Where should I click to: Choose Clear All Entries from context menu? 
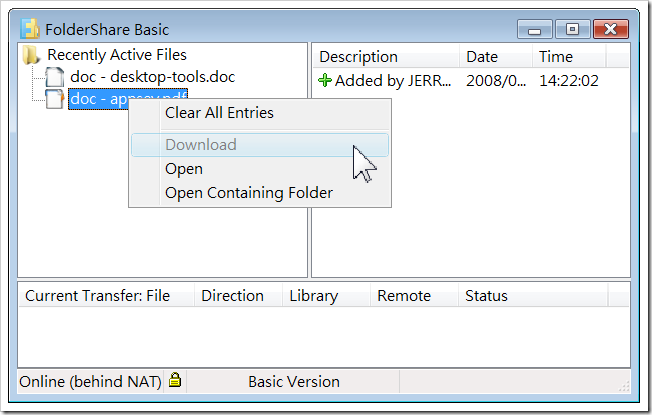260,113
